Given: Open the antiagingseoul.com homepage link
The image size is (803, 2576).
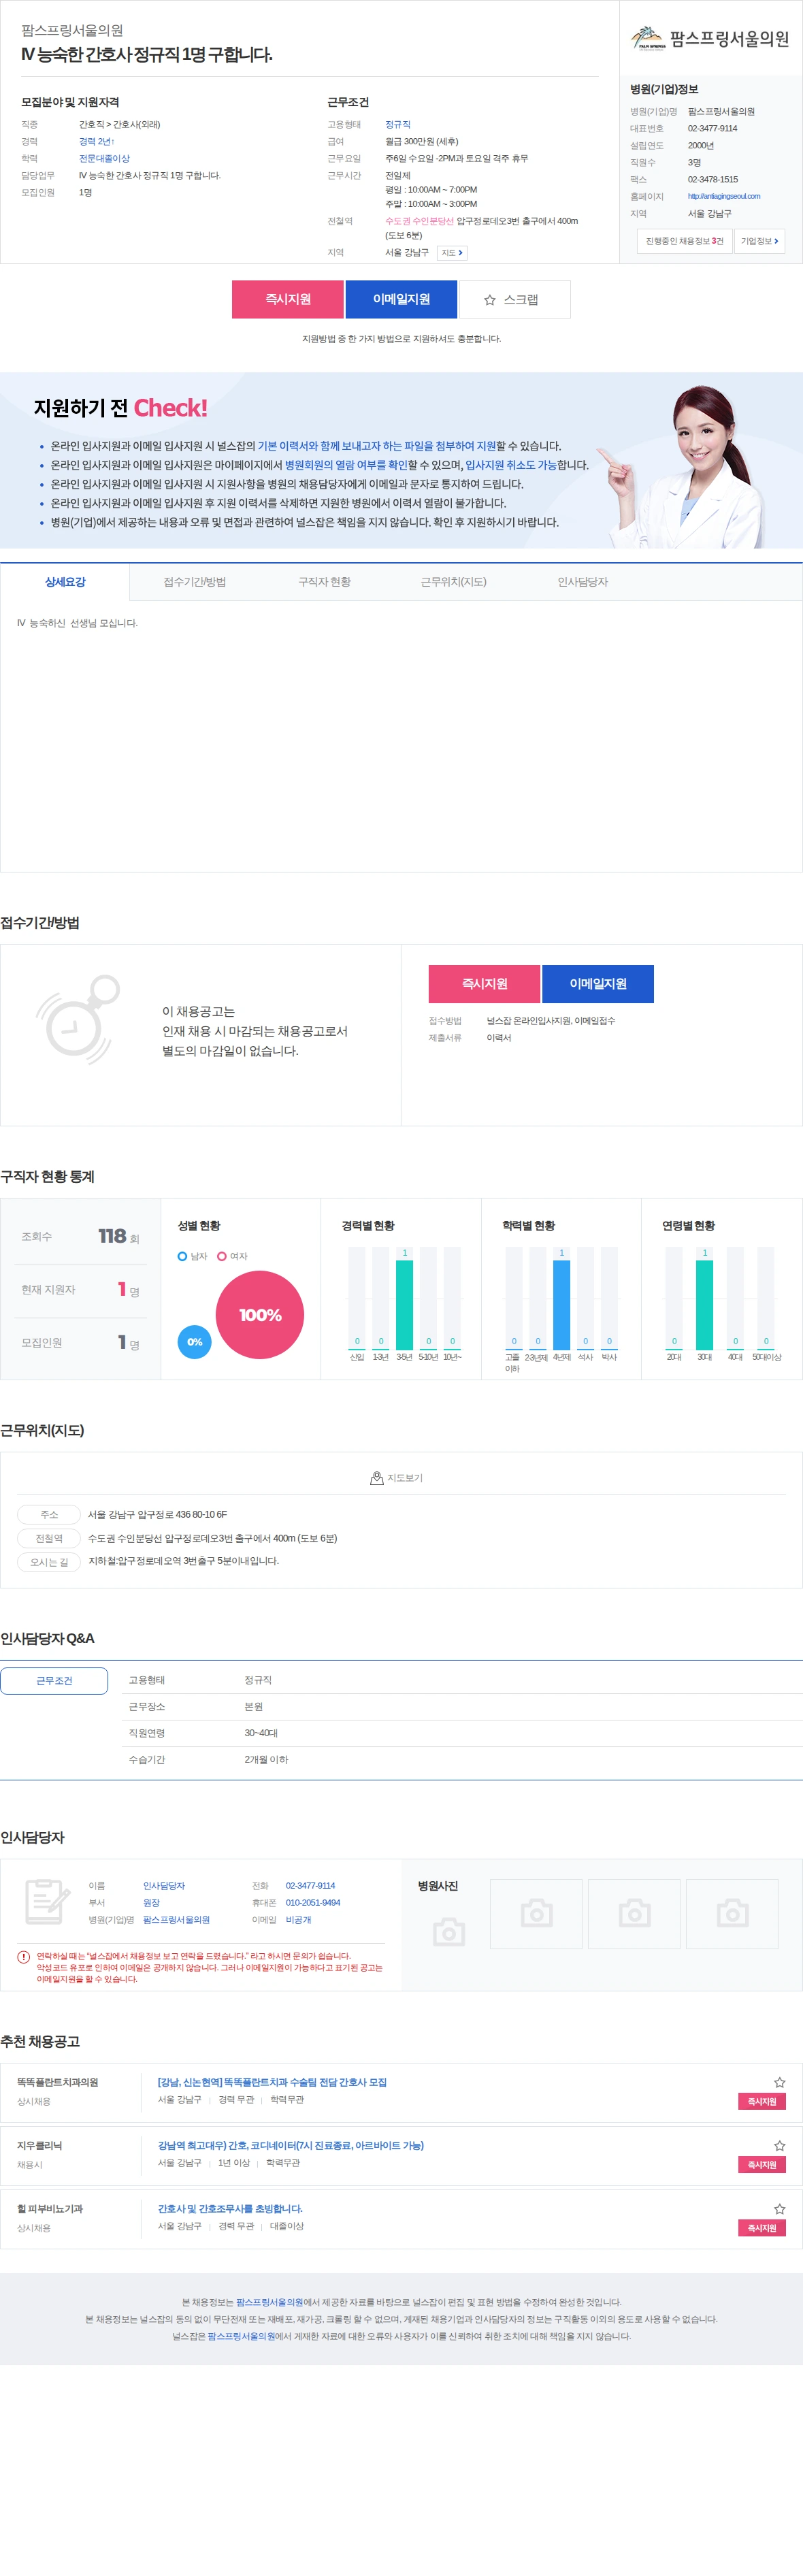Looking at the screenshot, I should (x=724, y=196).
